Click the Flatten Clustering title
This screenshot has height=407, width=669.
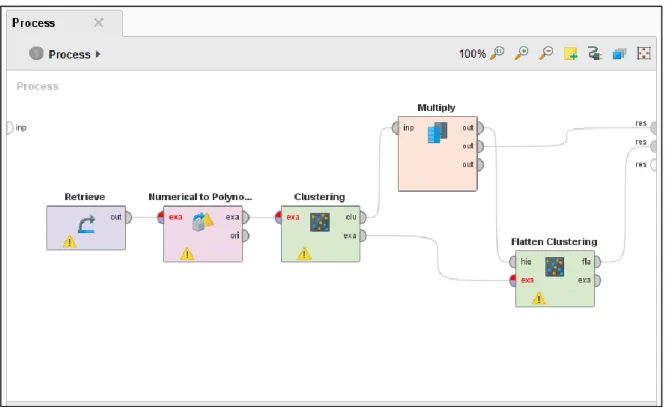554,242
